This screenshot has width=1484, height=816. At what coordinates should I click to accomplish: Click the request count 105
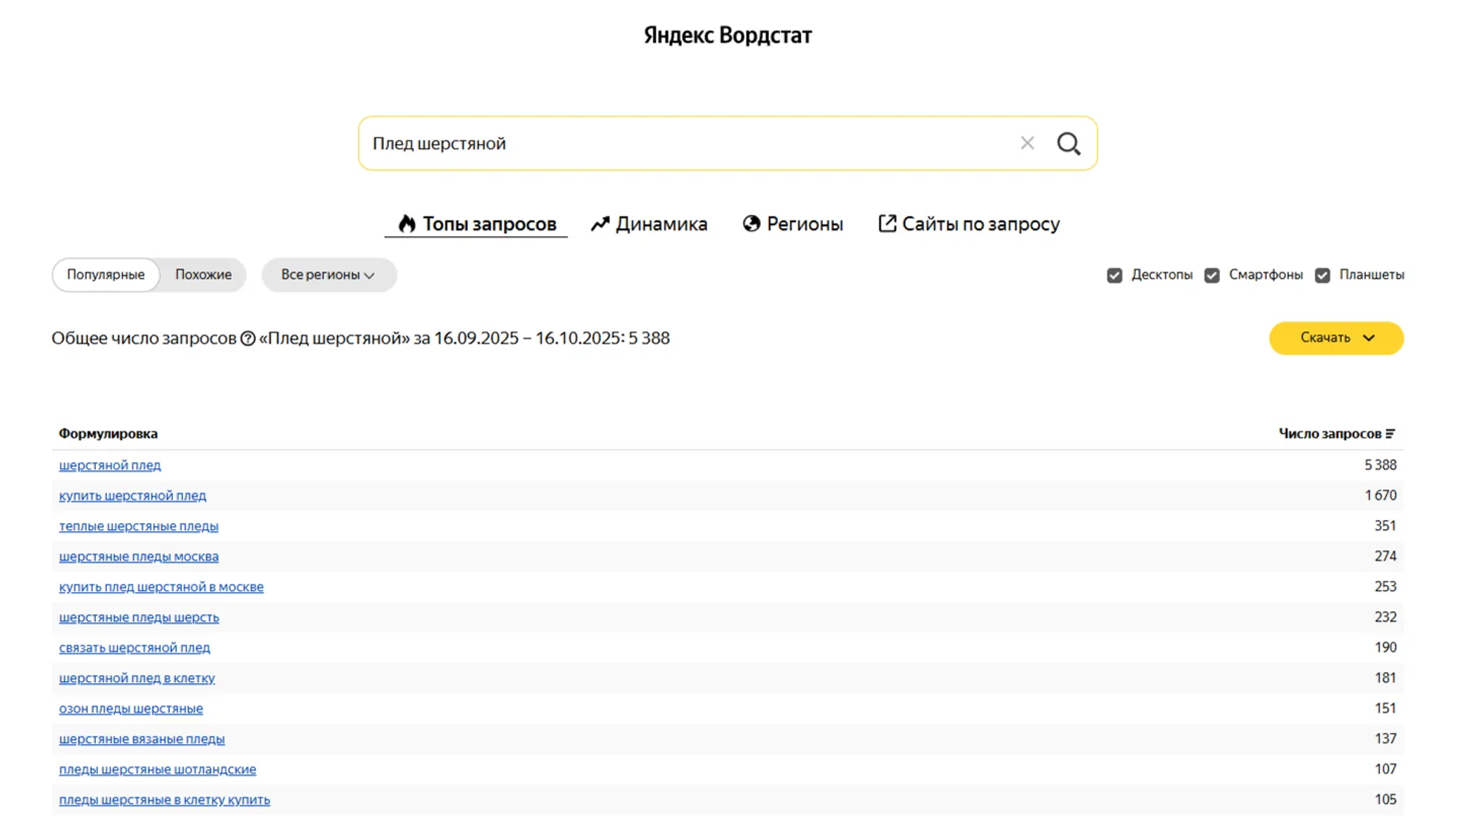click(1385, 800)
